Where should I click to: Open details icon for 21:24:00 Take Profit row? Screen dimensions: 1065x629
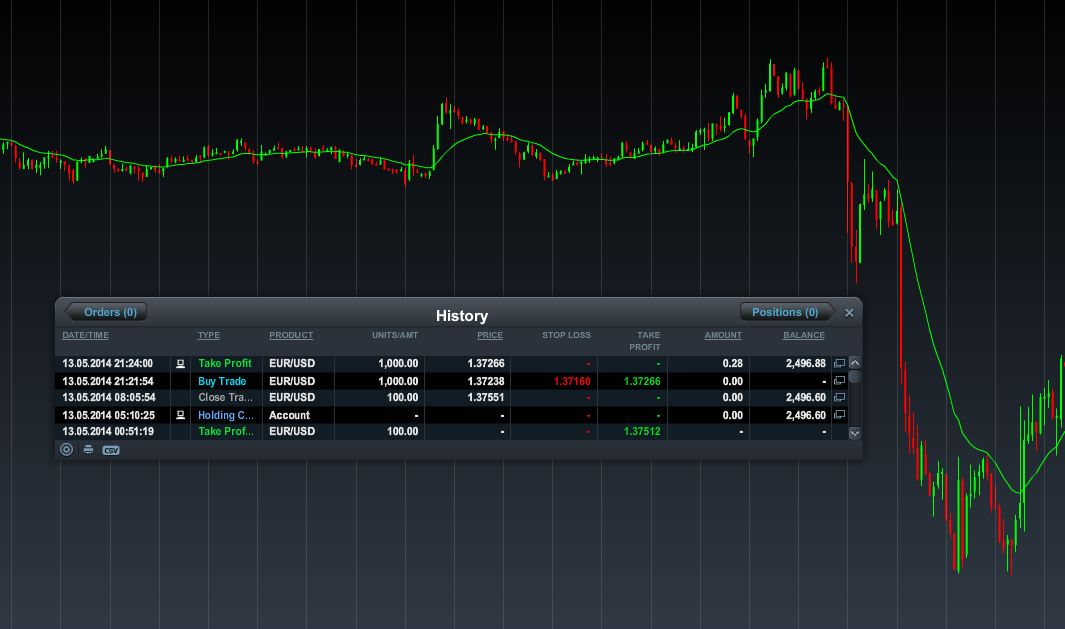(840, 363)
